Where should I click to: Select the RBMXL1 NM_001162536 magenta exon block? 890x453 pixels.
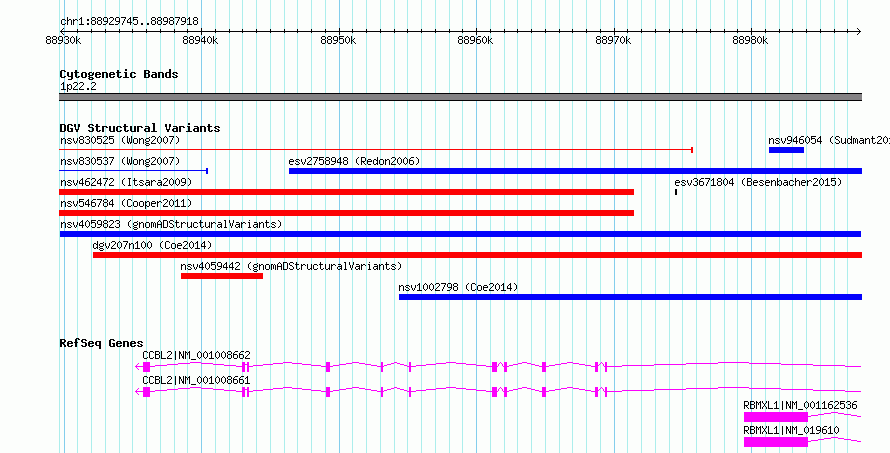[775, 417]
